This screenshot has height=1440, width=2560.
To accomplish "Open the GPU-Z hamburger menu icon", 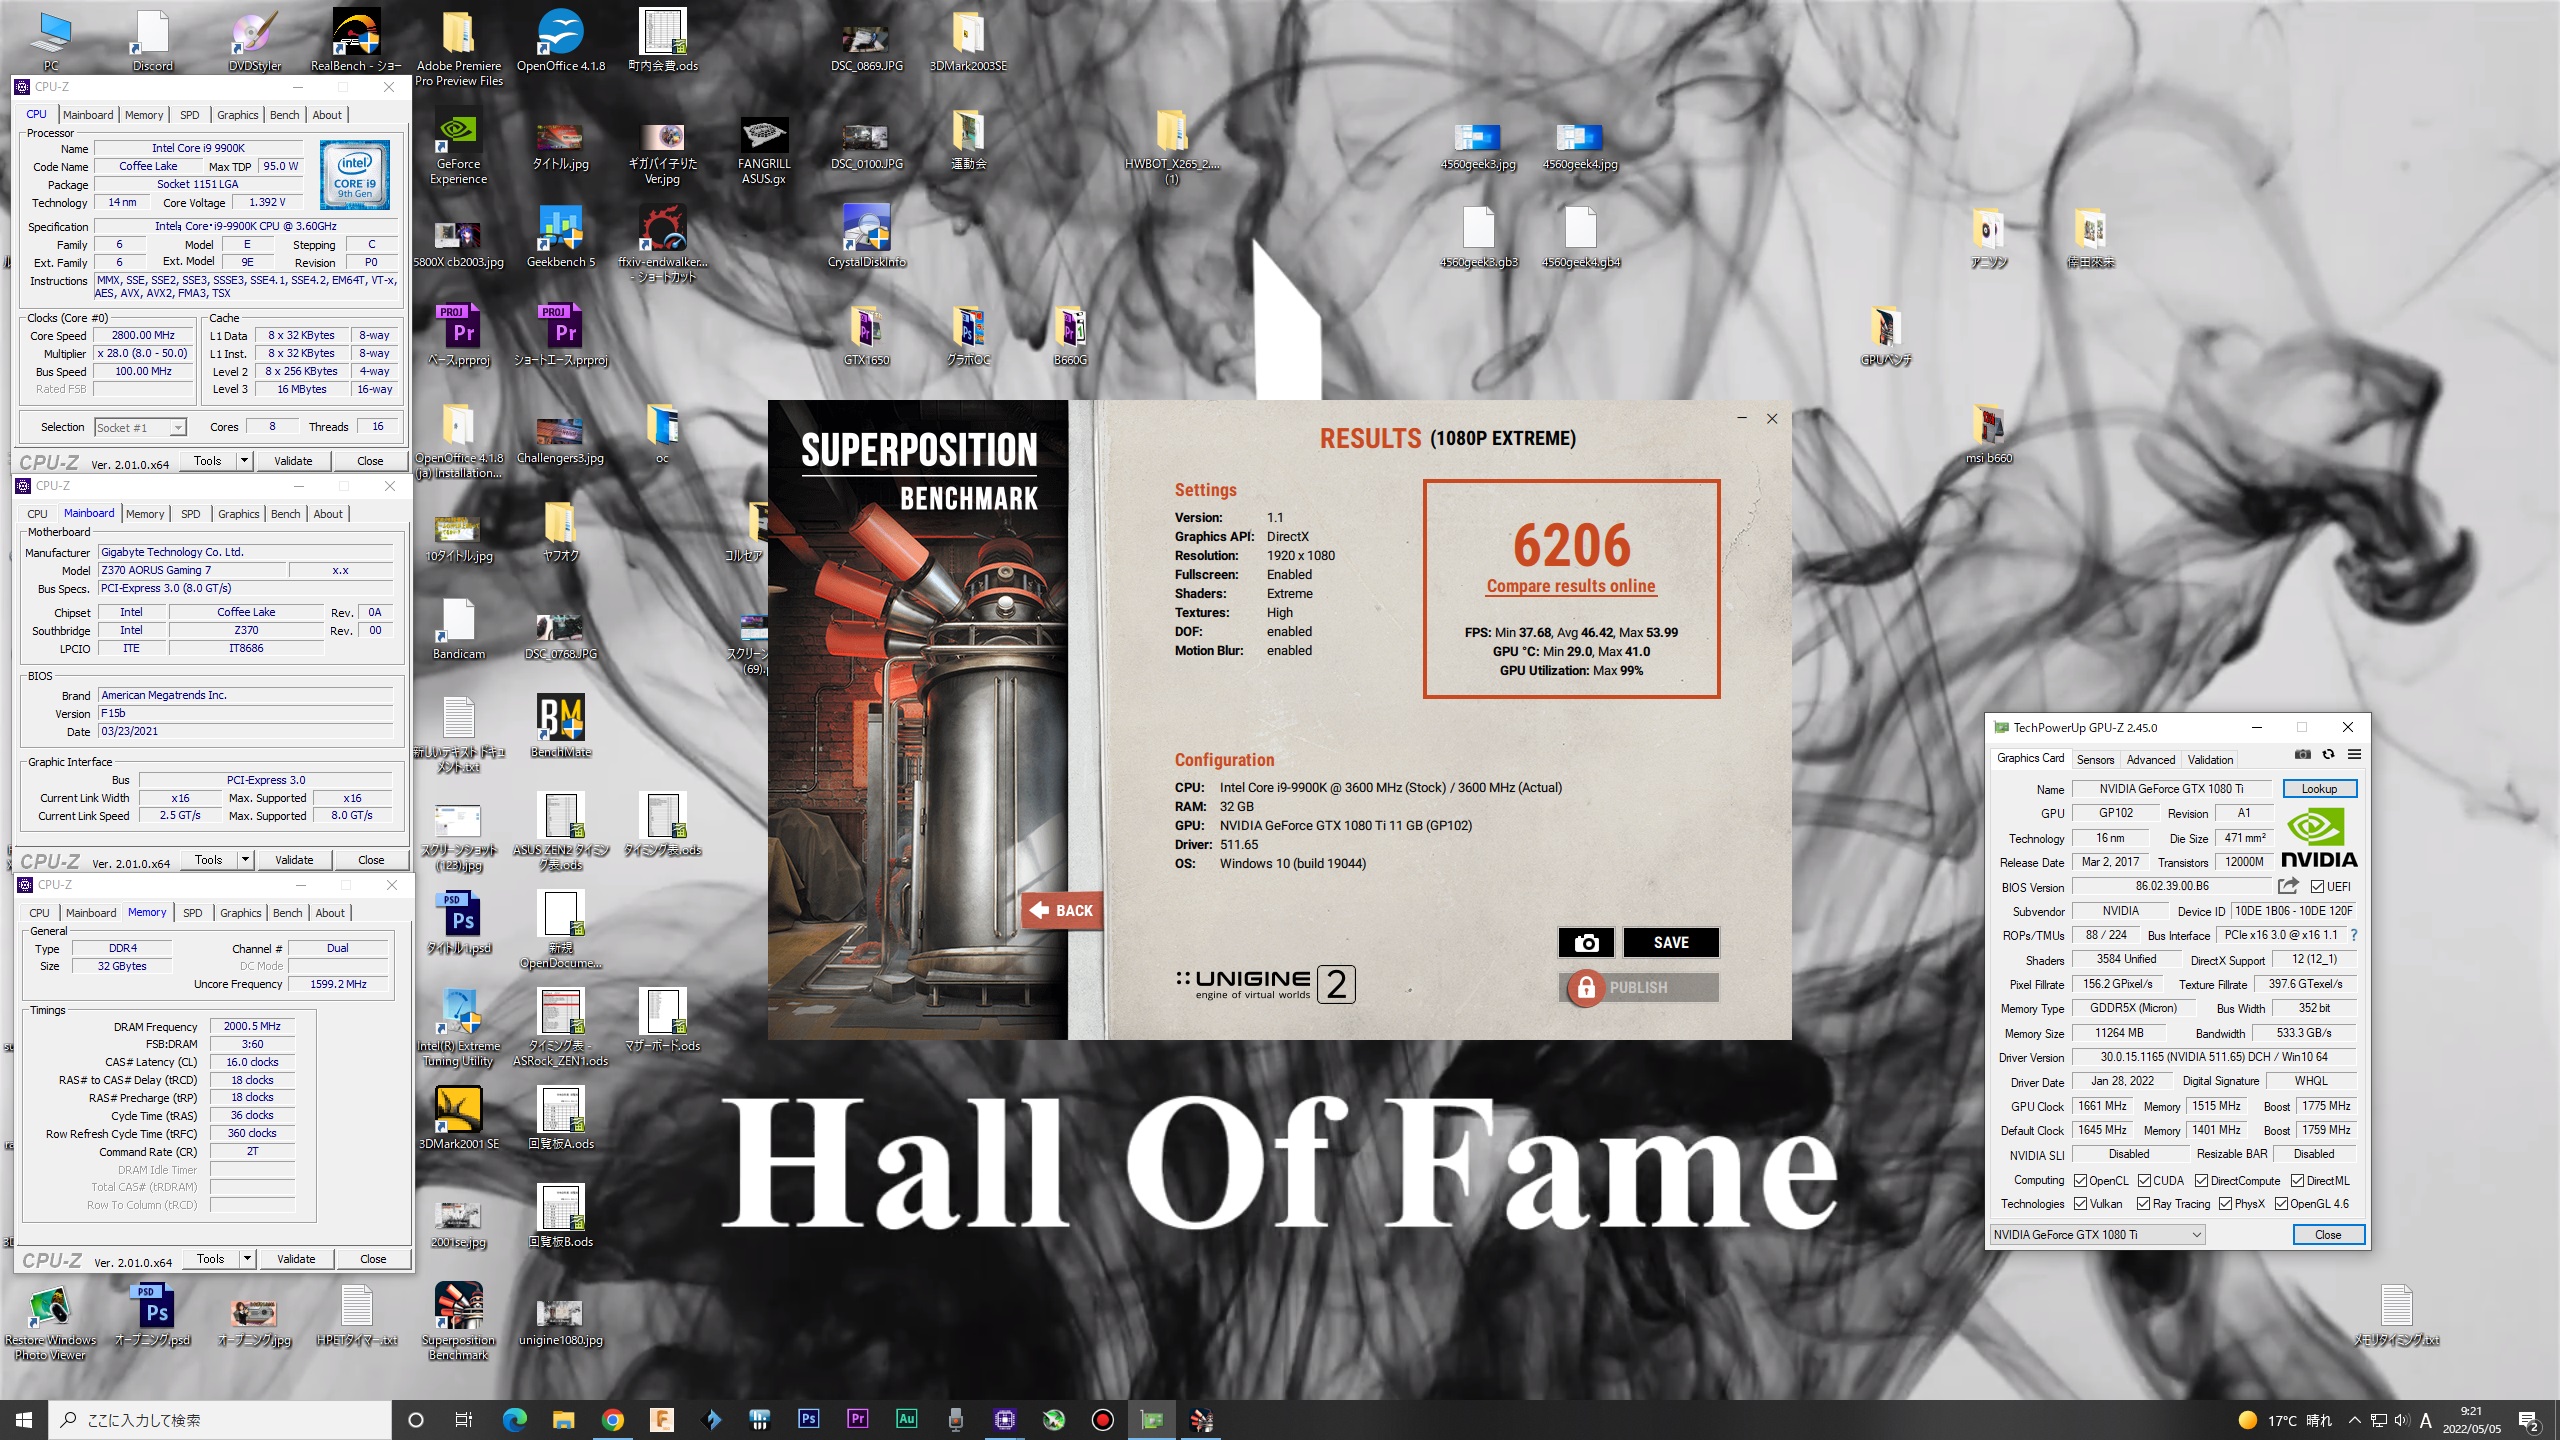I will 2354,754.
